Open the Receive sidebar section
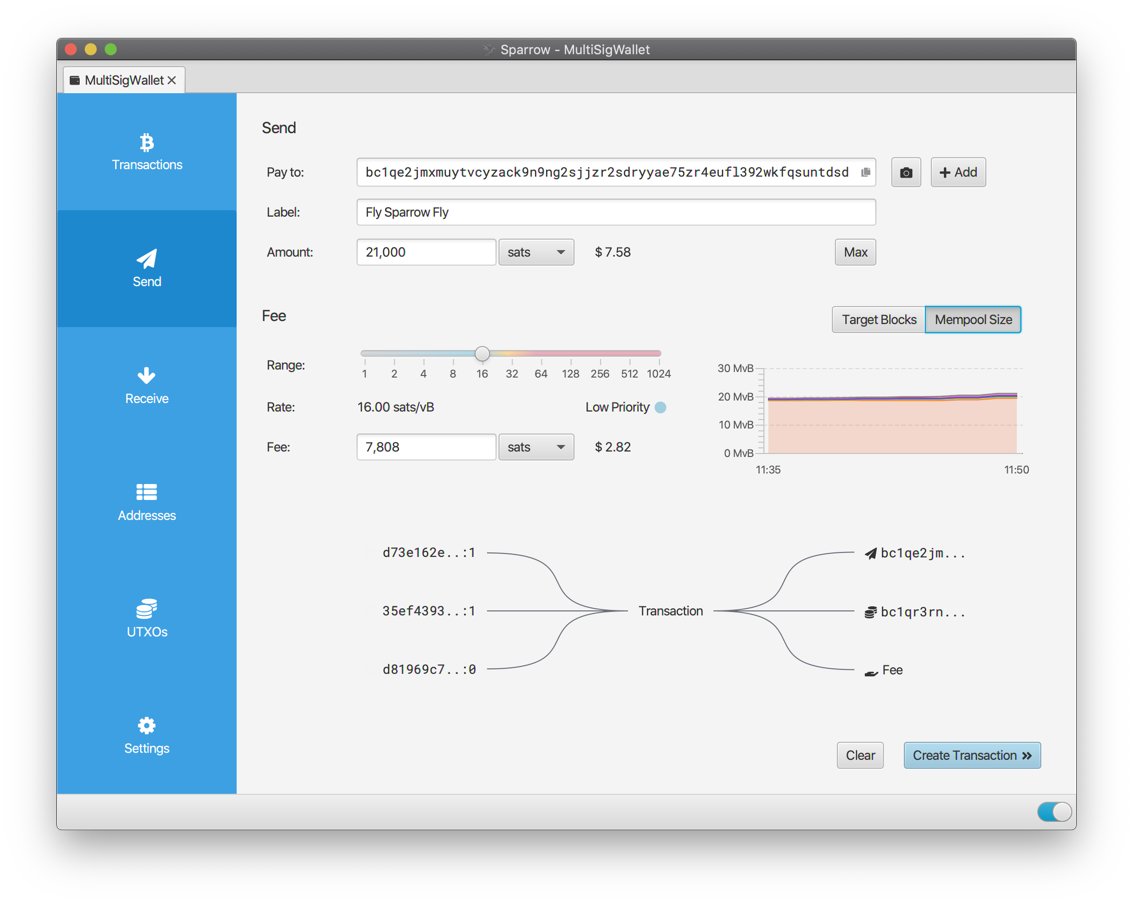This screenshot has height=904, width=1132. pos(147,386)
